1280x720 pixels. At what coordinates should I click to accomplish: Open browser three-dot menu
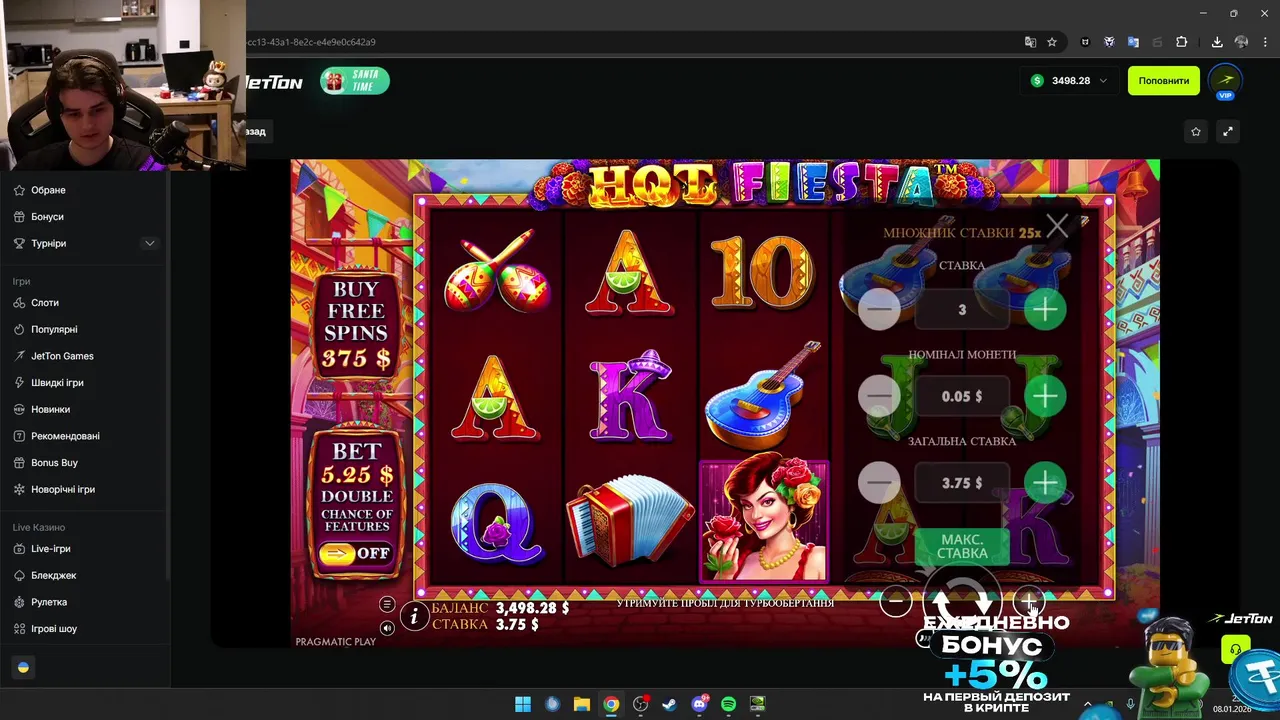pos(1263,42)
